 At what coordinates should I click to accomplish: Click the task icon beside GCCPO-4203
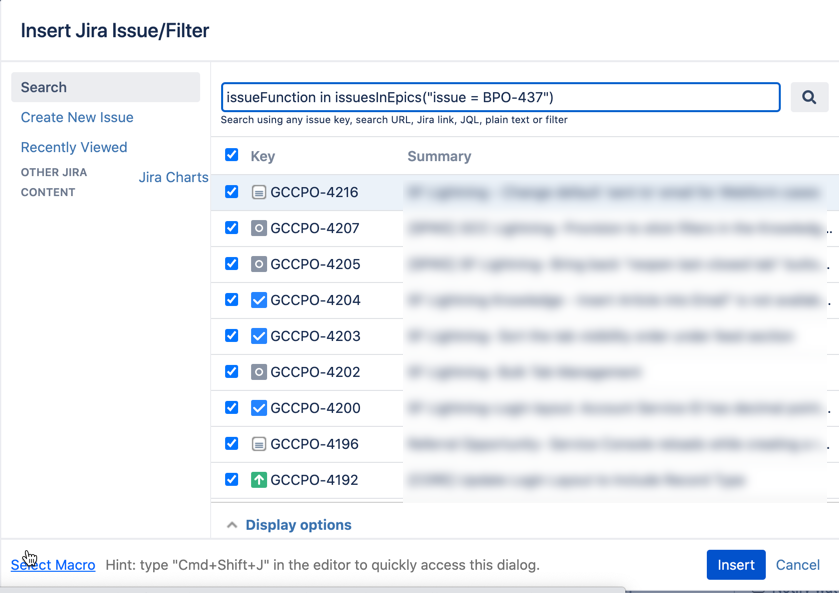pos(258,336)
